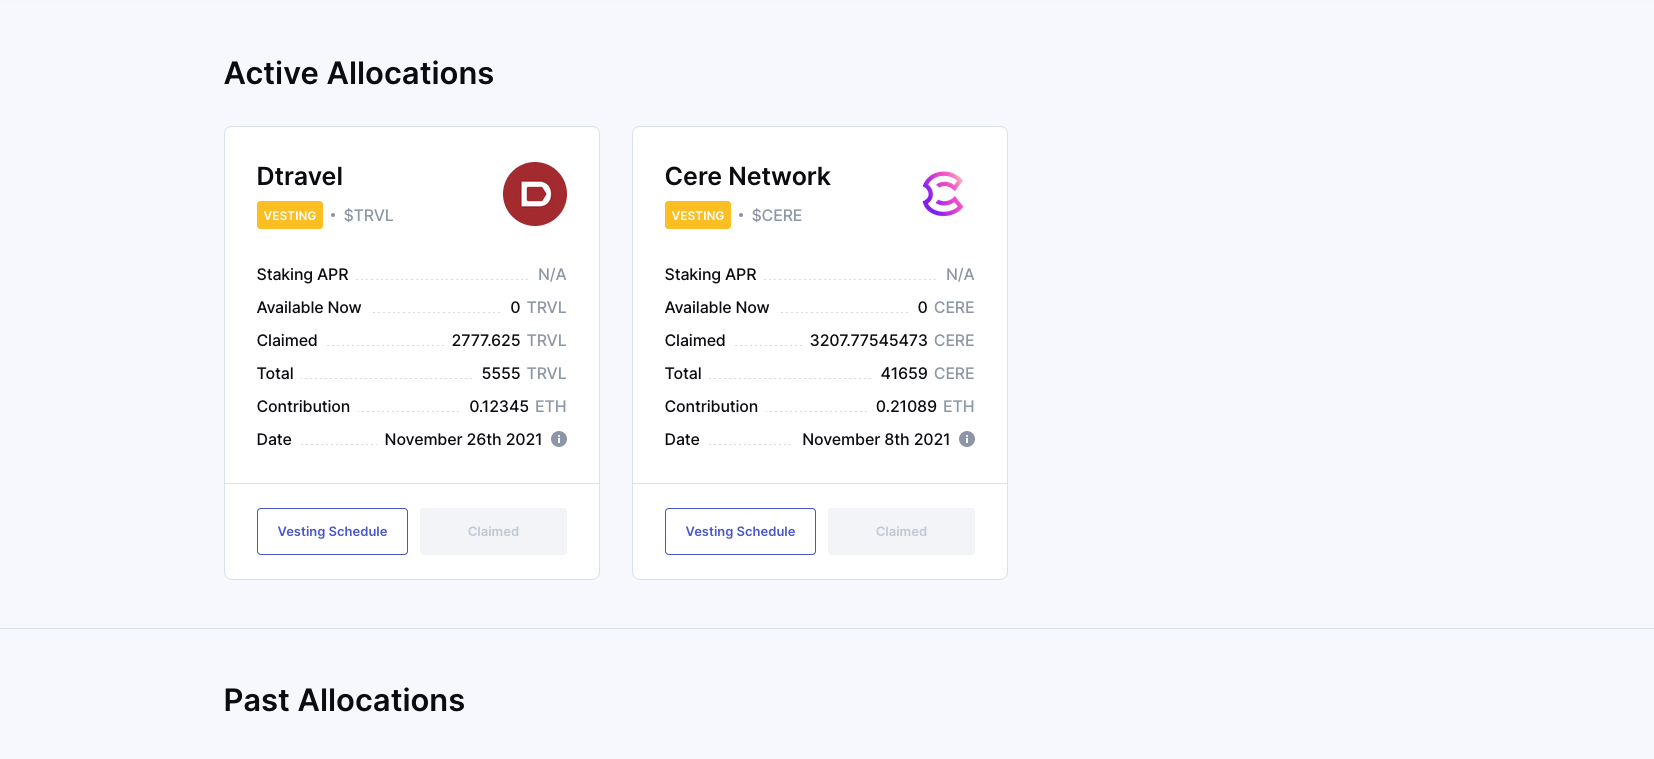Click info icon beside November 26th 2021

tap(559, 439)
